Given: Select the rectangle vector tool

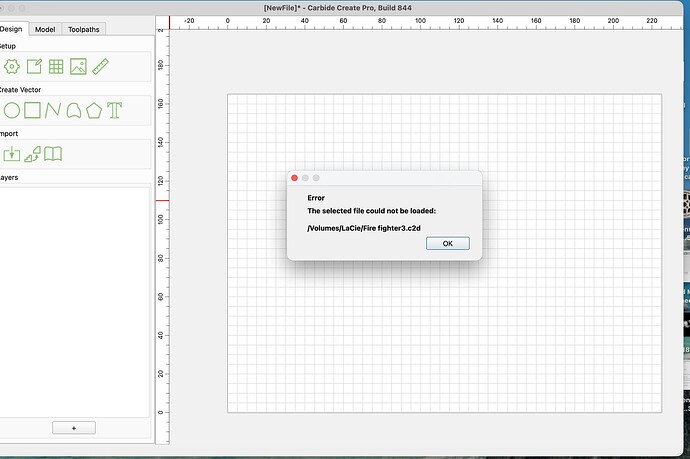Looking at the screenshot, I should (x=33, y=110).
